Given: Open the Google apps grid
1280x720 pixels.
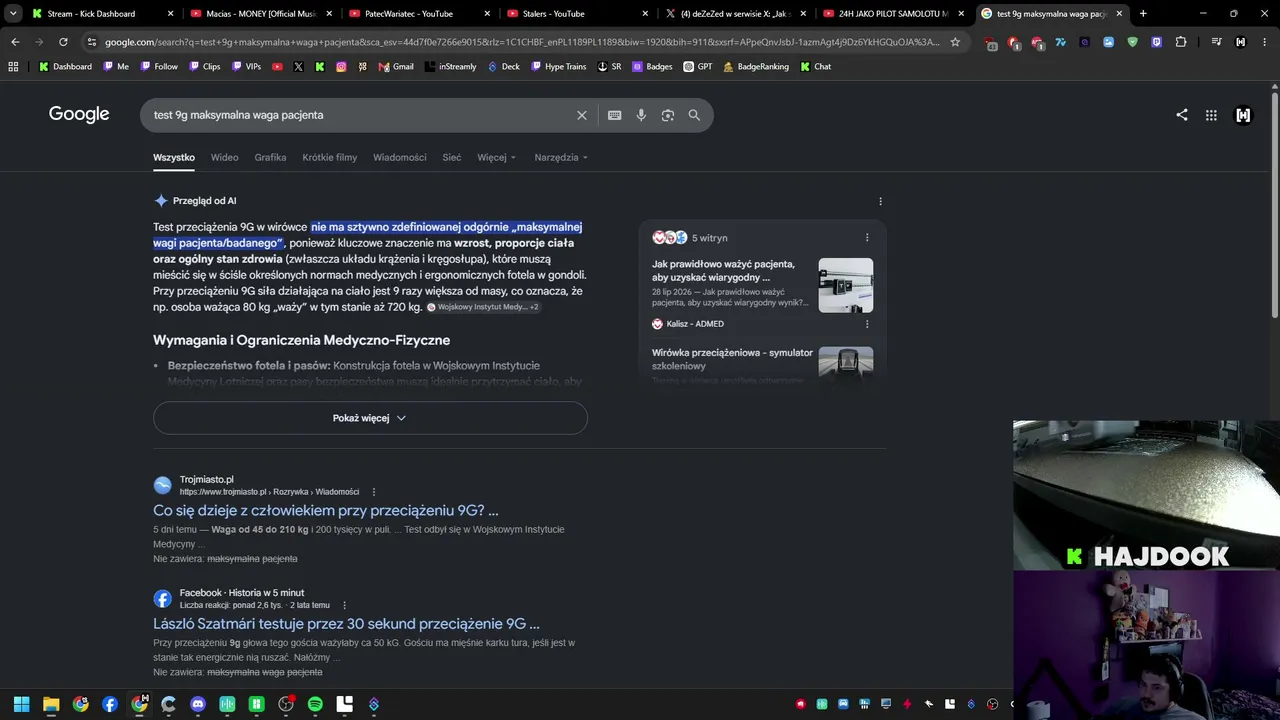Looking at the screenshot, I should click(1211, 115).
